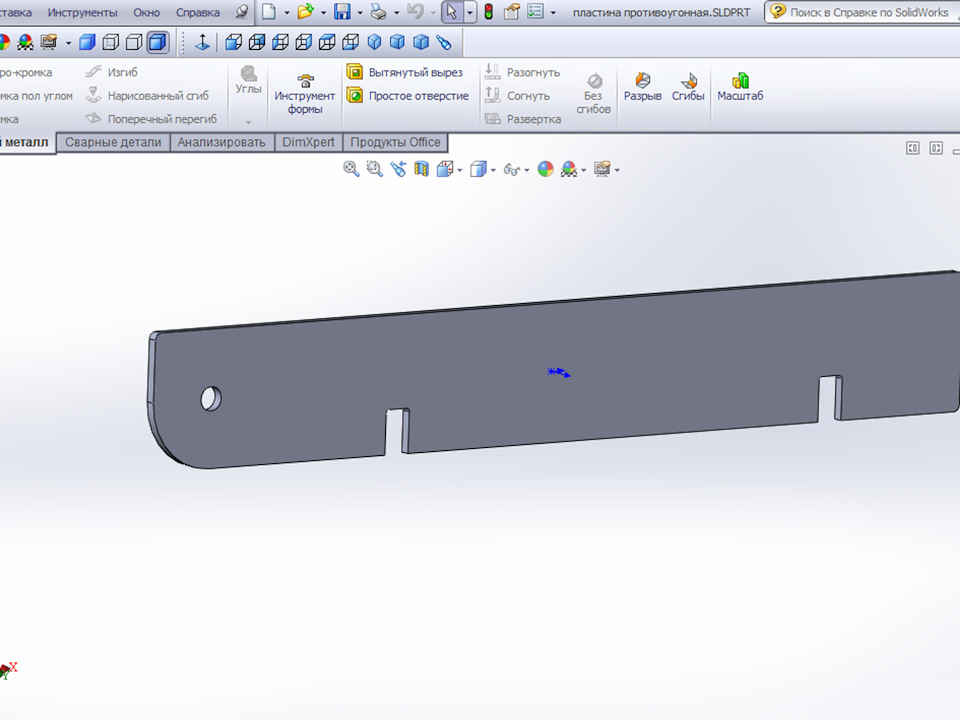The width and height of the screenshot is (960, 720).
Task: Select Hidden Lines Visible display style
Action: [111, 42]
